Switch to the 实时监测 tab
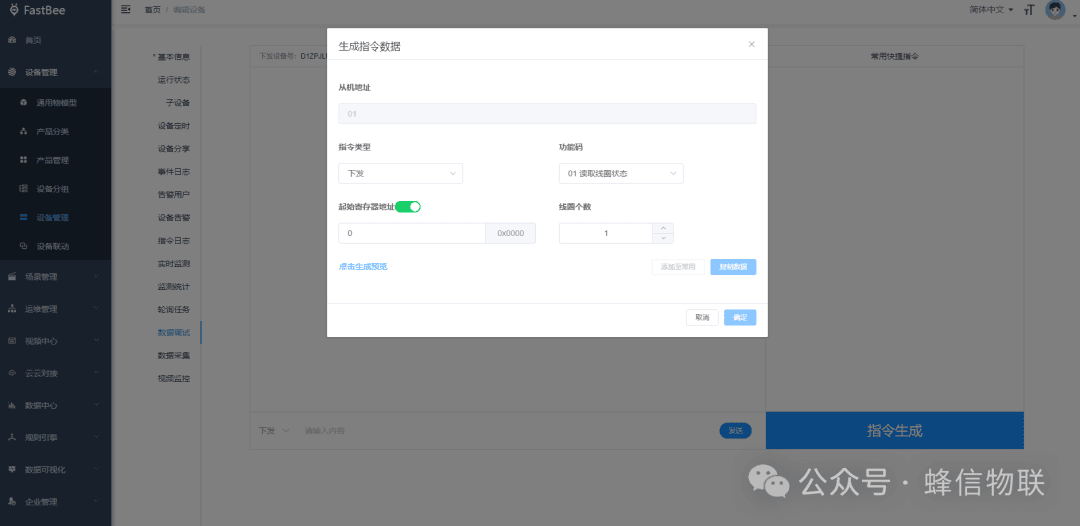Viewport: 1080px width, 526px height. pos(174,264)
